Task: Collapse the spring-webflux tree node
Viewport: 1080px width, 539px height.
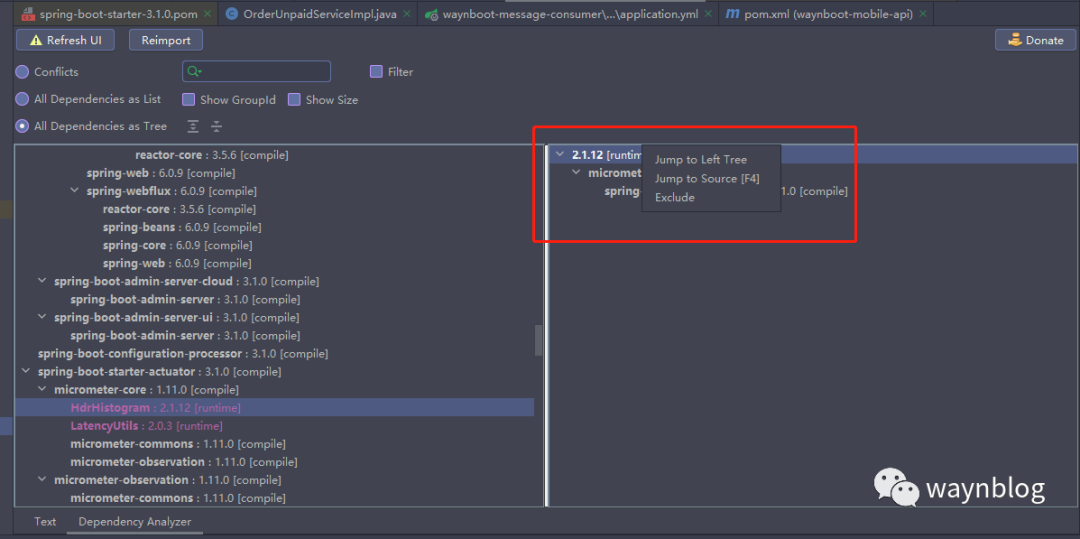Action: [74, 191]
